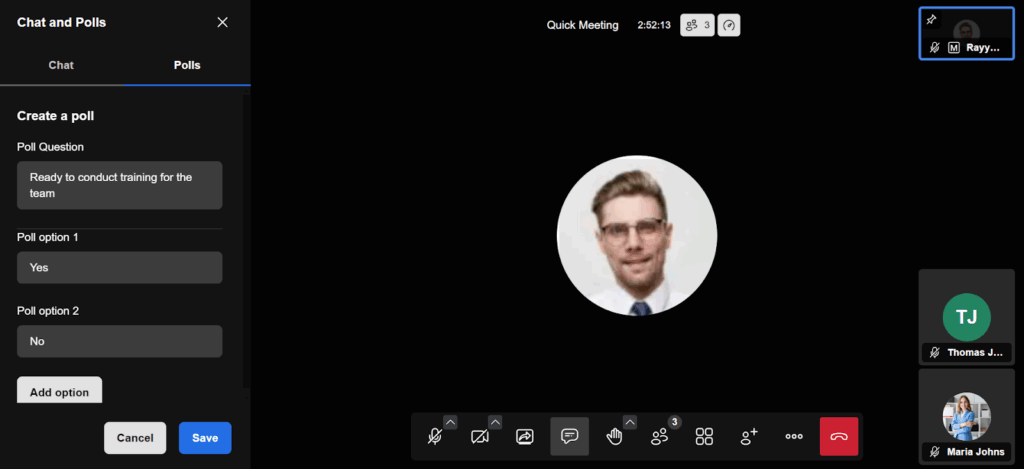This screenshot has width=1024, height=469.
Task: Click the share screen icon
Action: pyautogui.click(x=525, y=437)
